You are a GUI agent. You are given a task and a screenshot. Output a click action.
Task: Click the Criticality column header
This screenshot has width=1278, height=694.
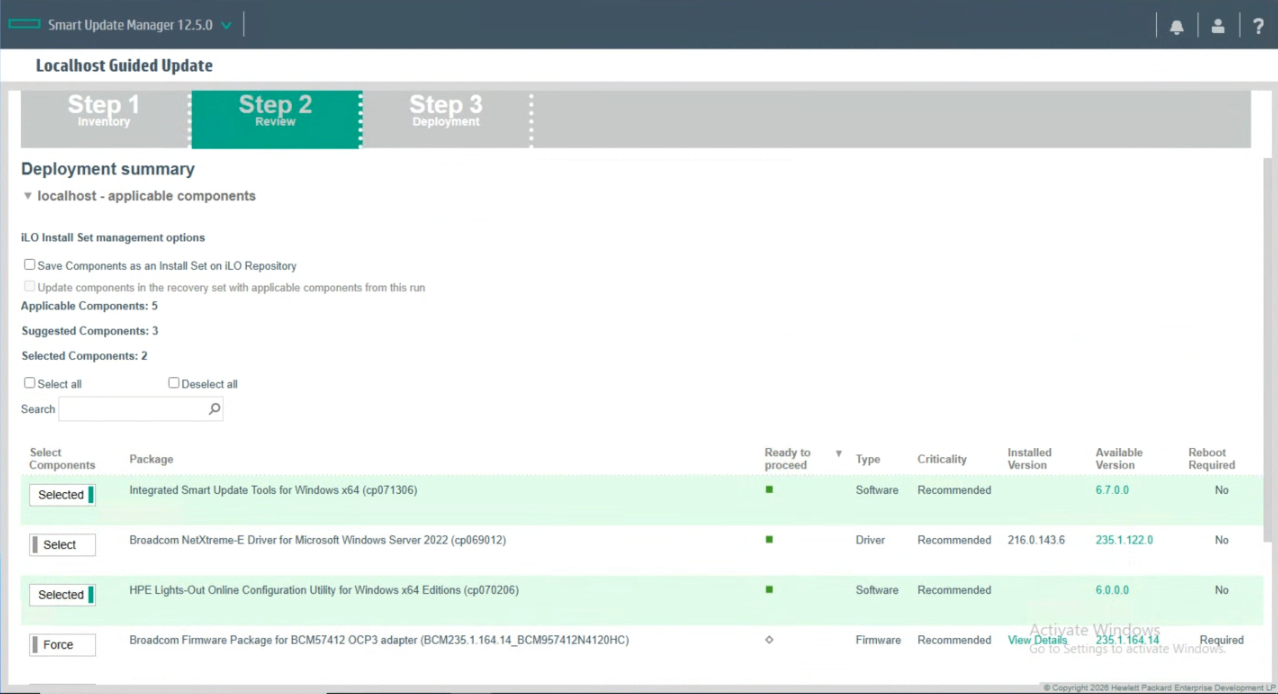coord(942,459)
